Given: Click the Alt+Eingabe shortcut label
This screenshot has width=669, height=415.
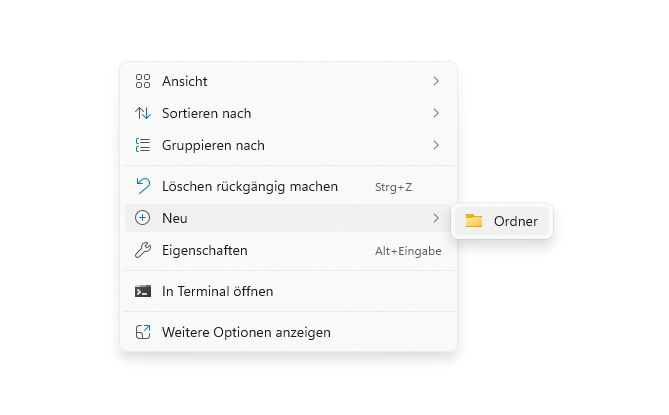Looking at the screenshot, I should (x=408, y=251).
